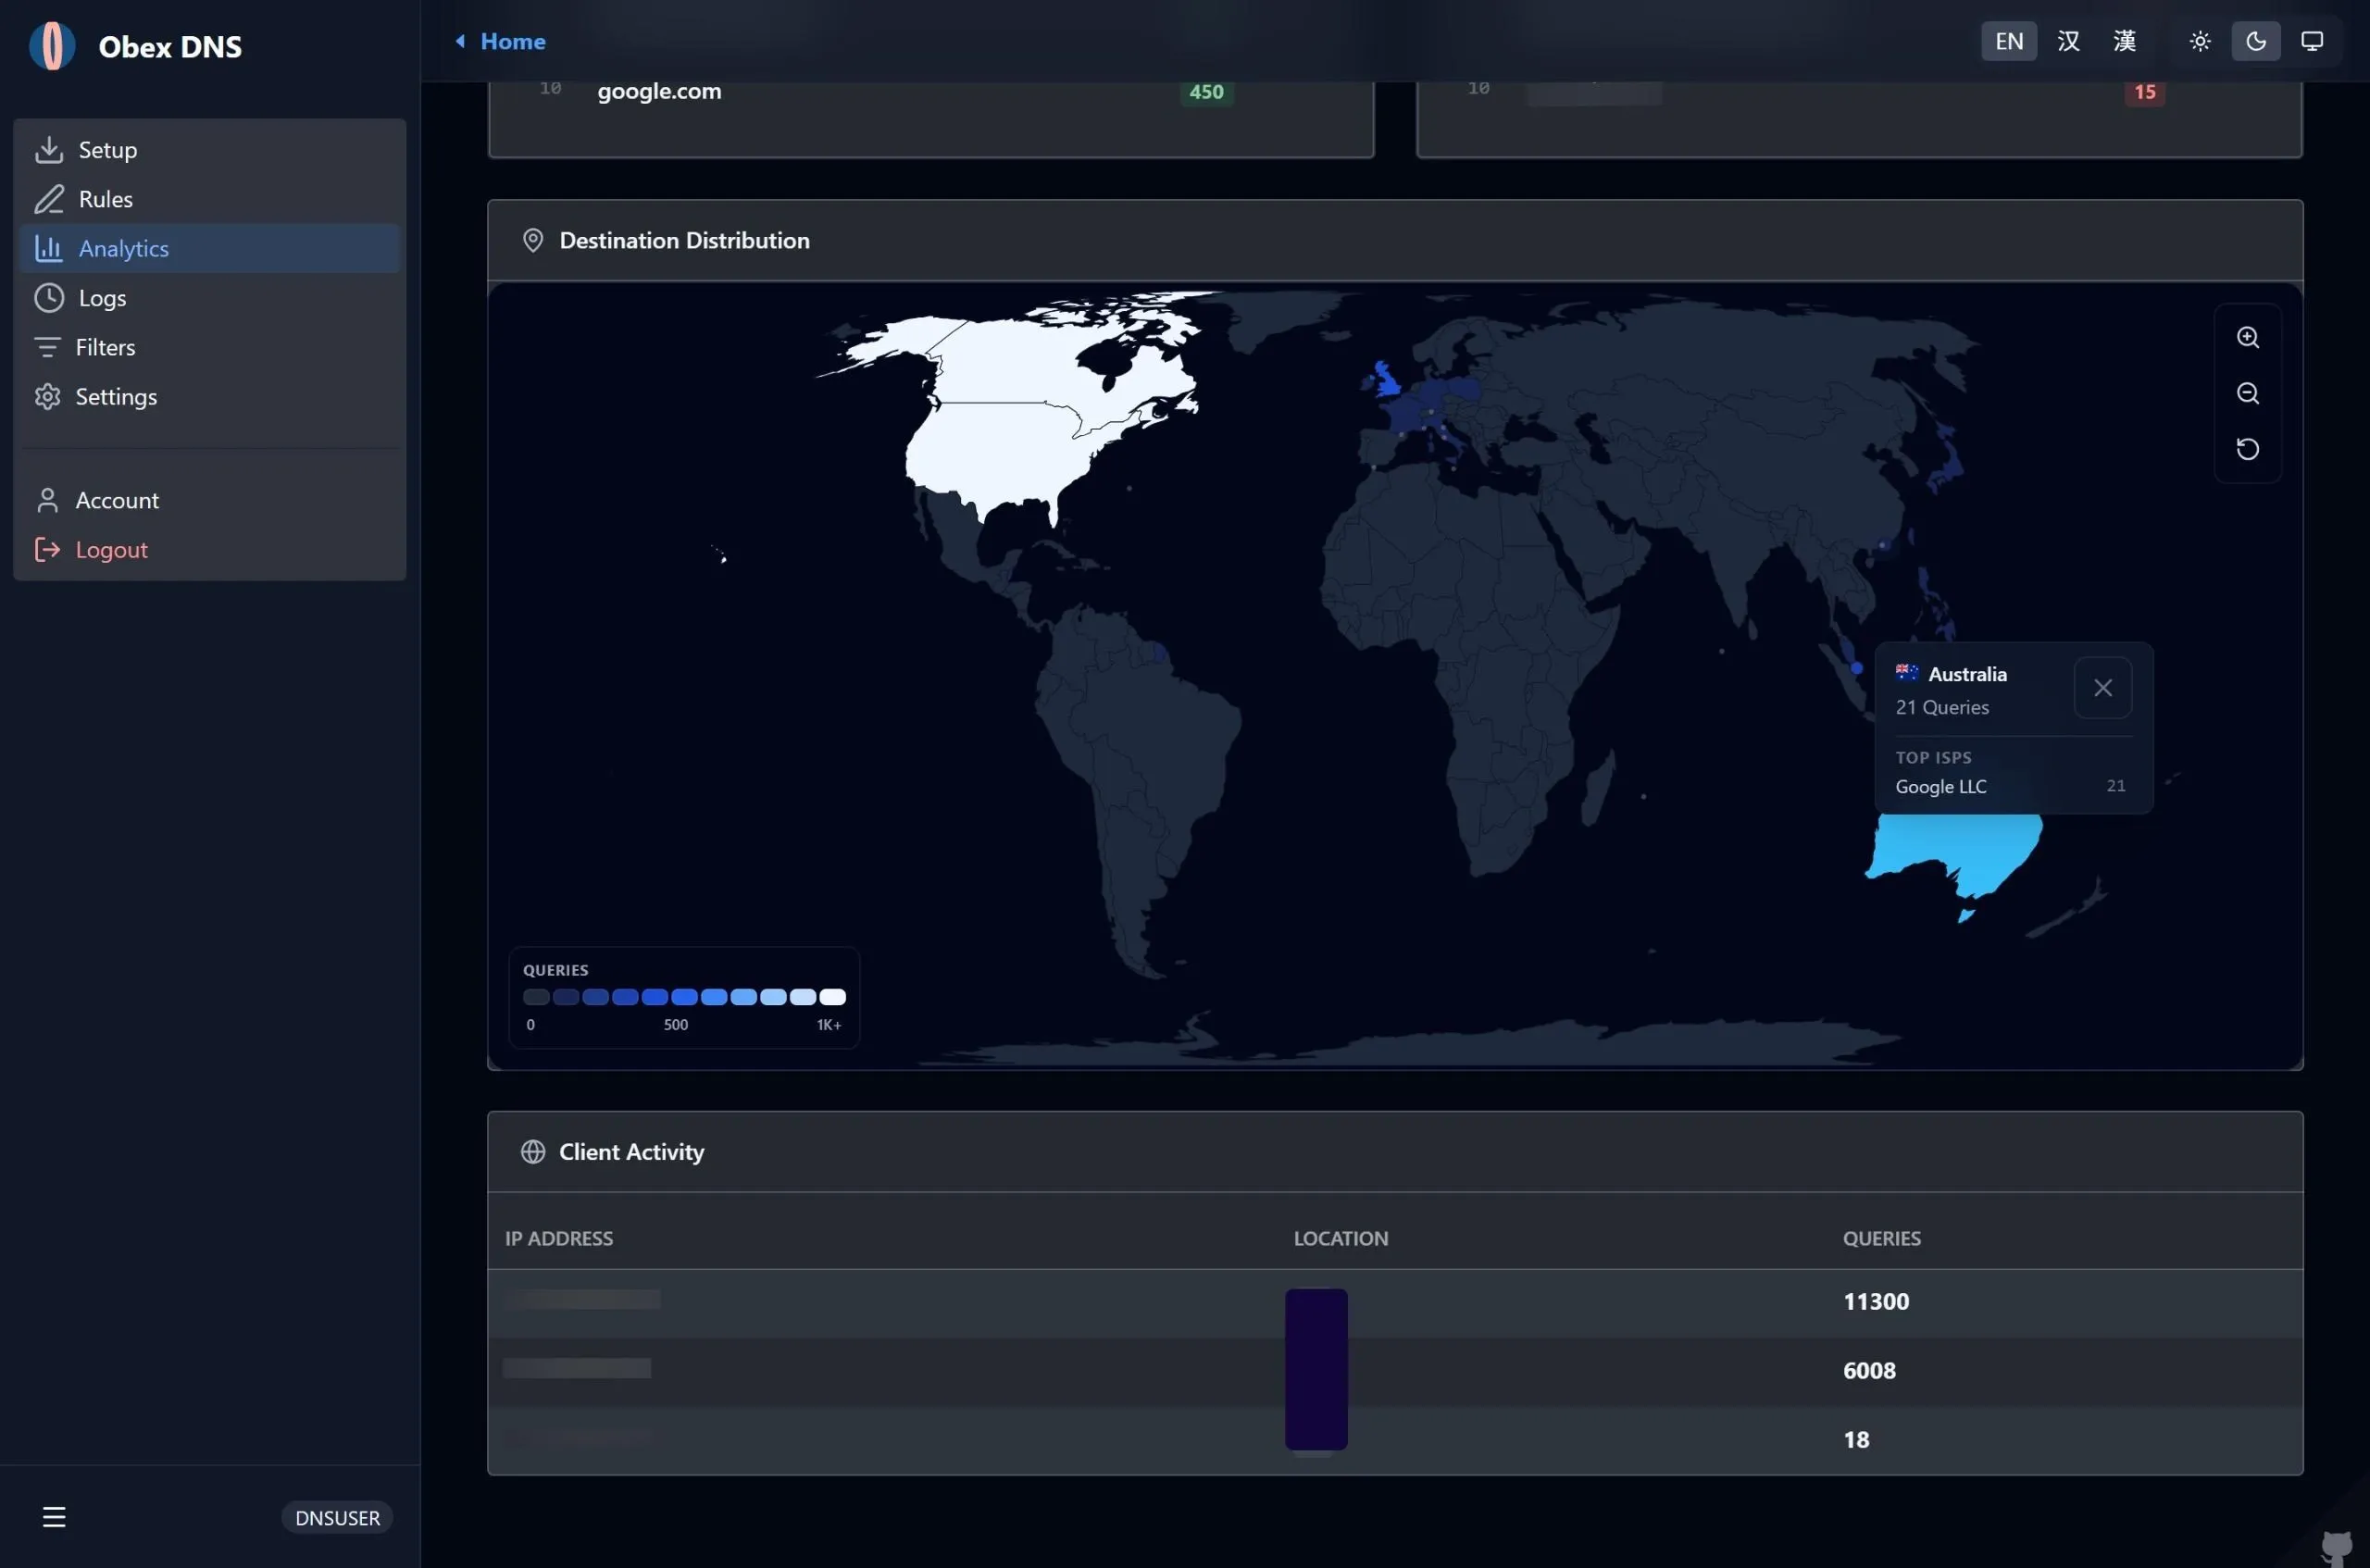Viewport: 2370px width, 1568px height.
Task: Close the Australia tooltip popup
Action: tap(2102, 688)
